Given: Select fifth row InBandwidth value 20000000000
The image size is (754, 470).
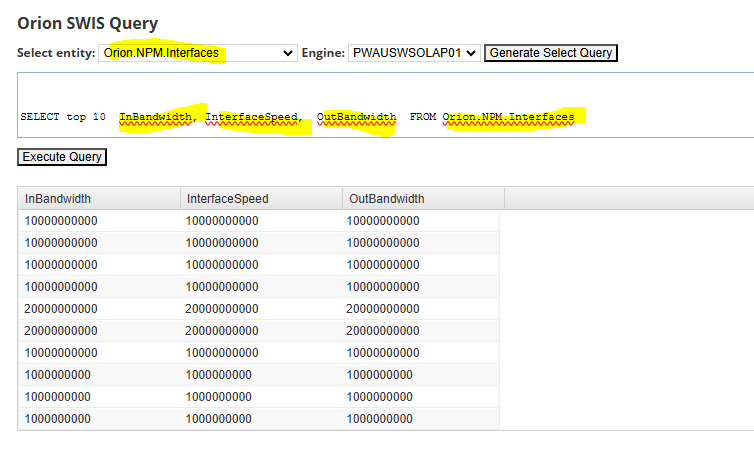Looking at the screenshot, I should click(61, 309).
